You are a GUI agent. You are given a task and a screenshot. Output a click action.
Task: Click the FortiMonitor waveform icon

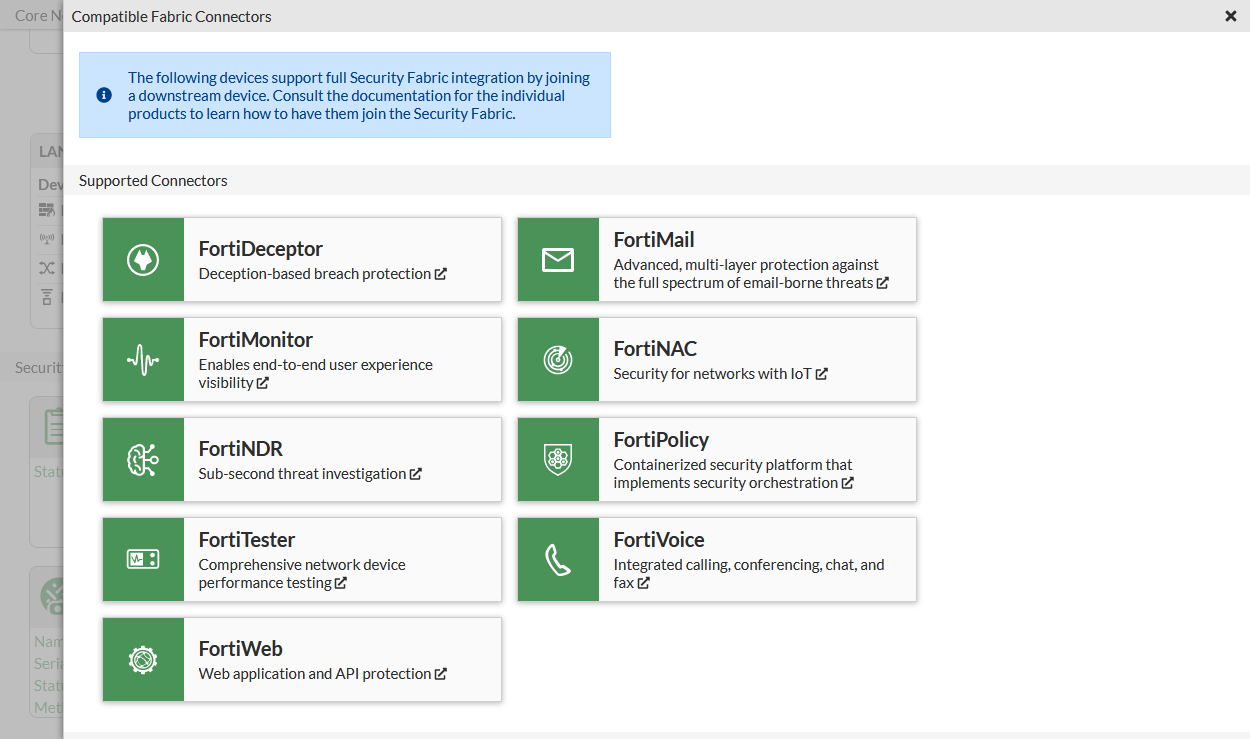143,359
